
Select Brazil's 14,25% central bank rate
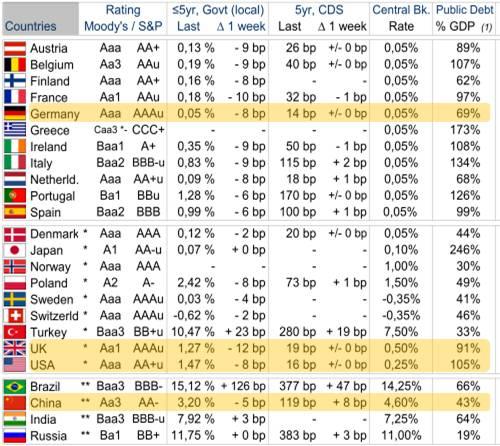pos(401,386)
